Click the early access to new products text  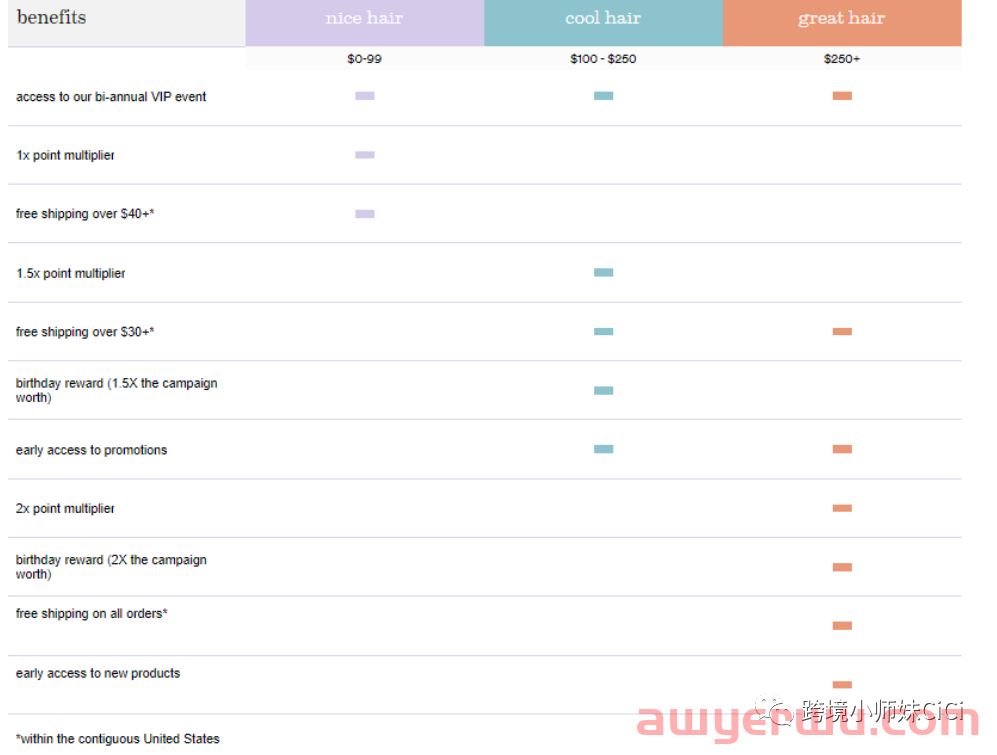pyautogui.click(x=98, y=673)
